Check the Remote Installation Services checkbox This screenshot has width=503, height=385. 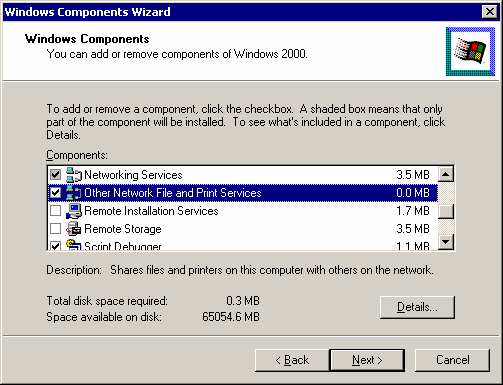pos(55,211)
